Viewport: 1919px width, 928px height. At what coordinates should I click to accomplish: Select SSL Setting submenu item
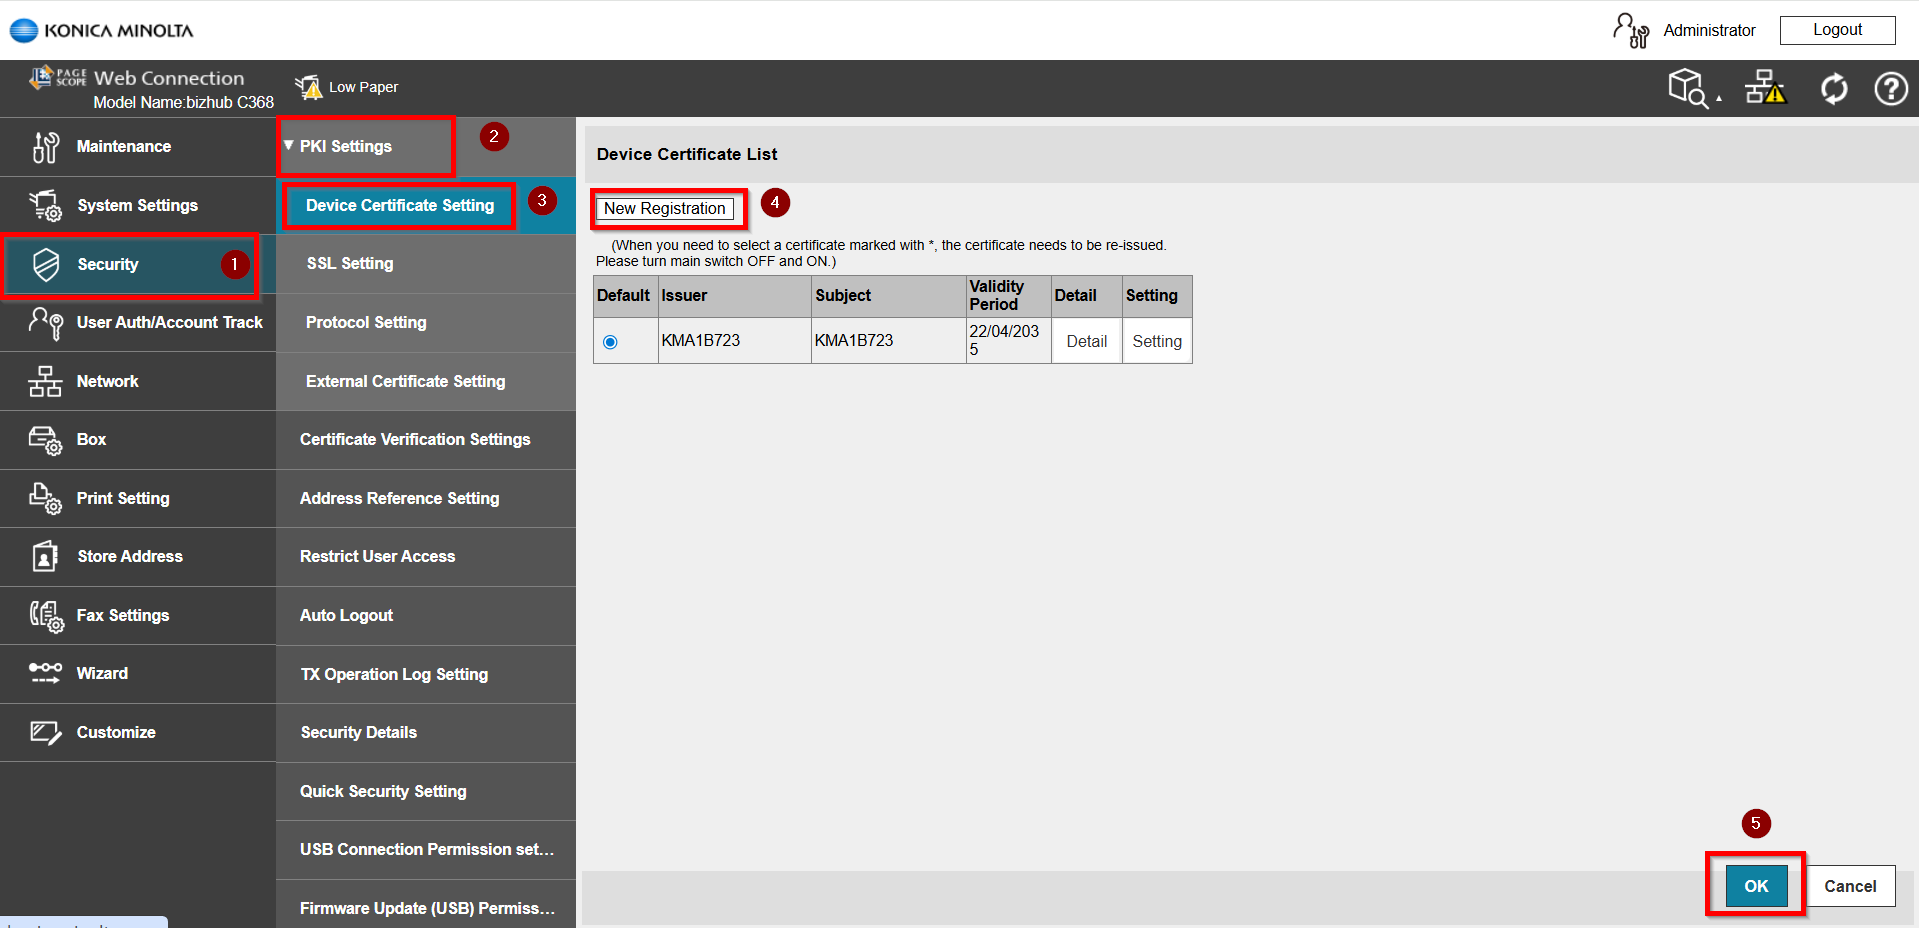[x=350, y=264]
